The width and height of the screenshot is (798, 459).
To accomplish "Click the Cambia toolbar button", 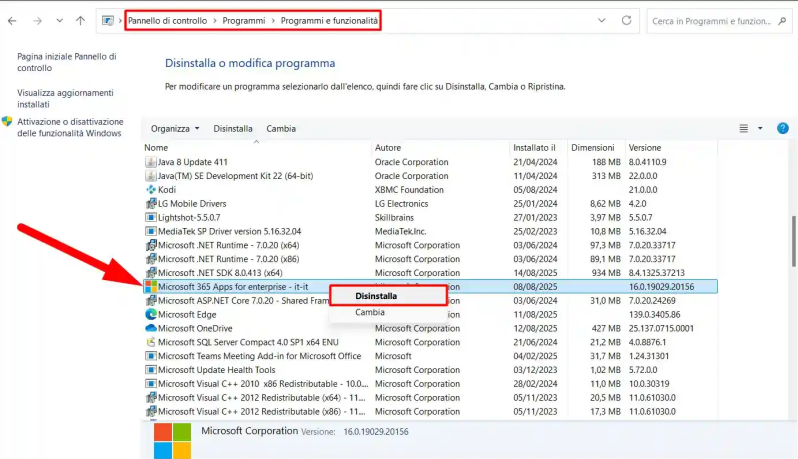I will [280, 128].
